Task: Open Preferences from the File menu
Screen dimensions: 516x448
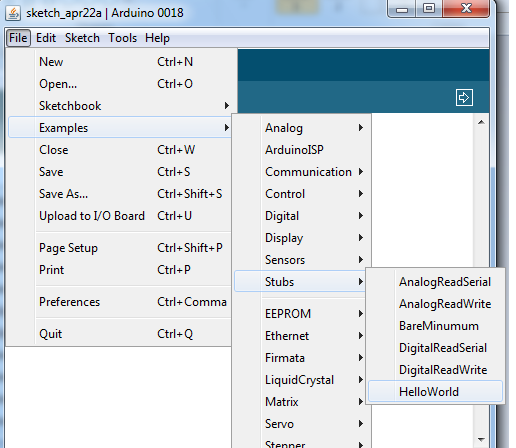Action: point(120,302)
